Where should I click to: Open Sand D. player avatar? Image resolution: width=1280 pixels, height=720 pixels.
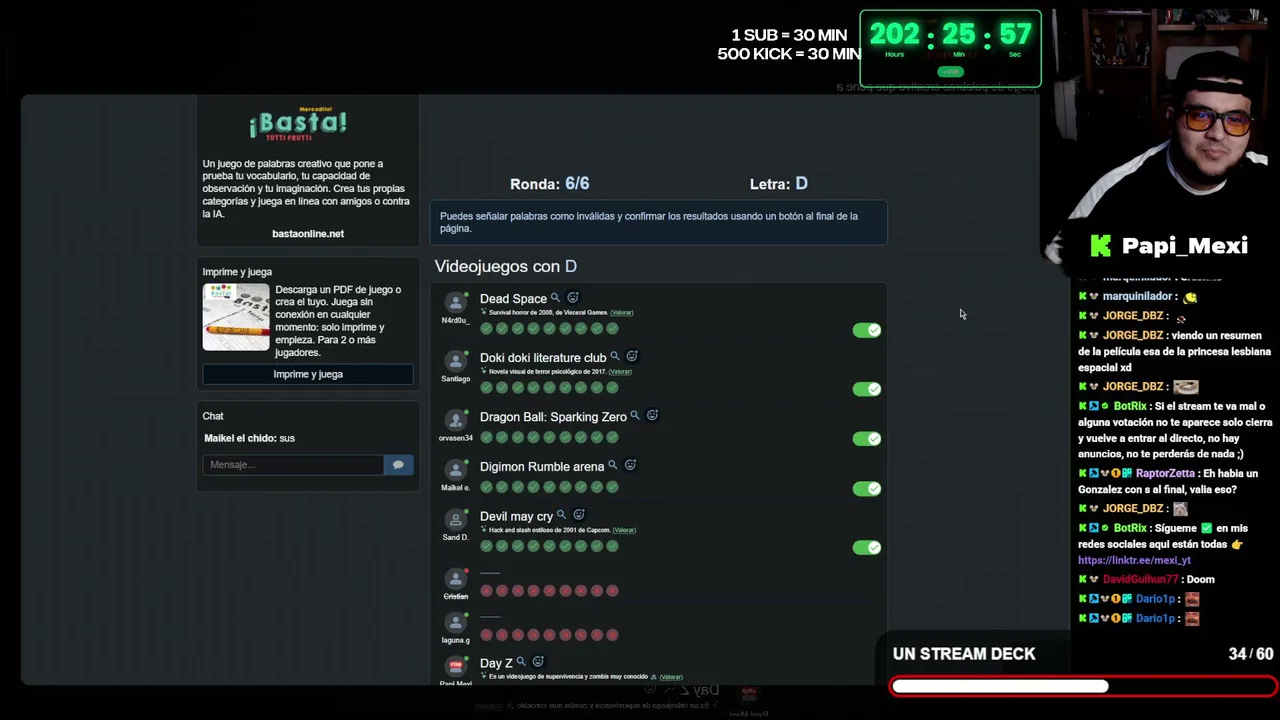pos(456,521)
